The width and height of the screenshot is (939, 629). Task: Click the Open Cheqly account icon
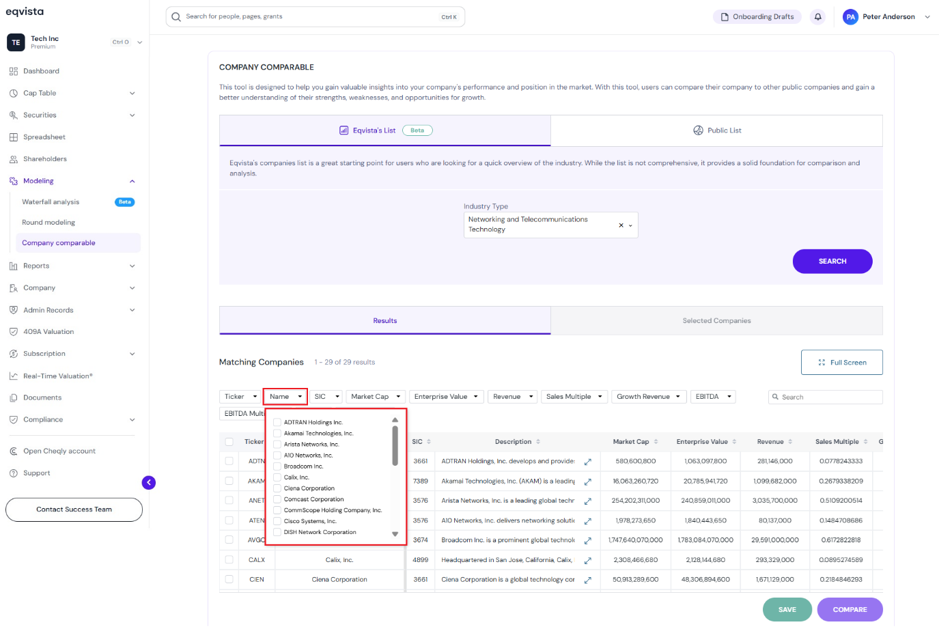point(13,451)
